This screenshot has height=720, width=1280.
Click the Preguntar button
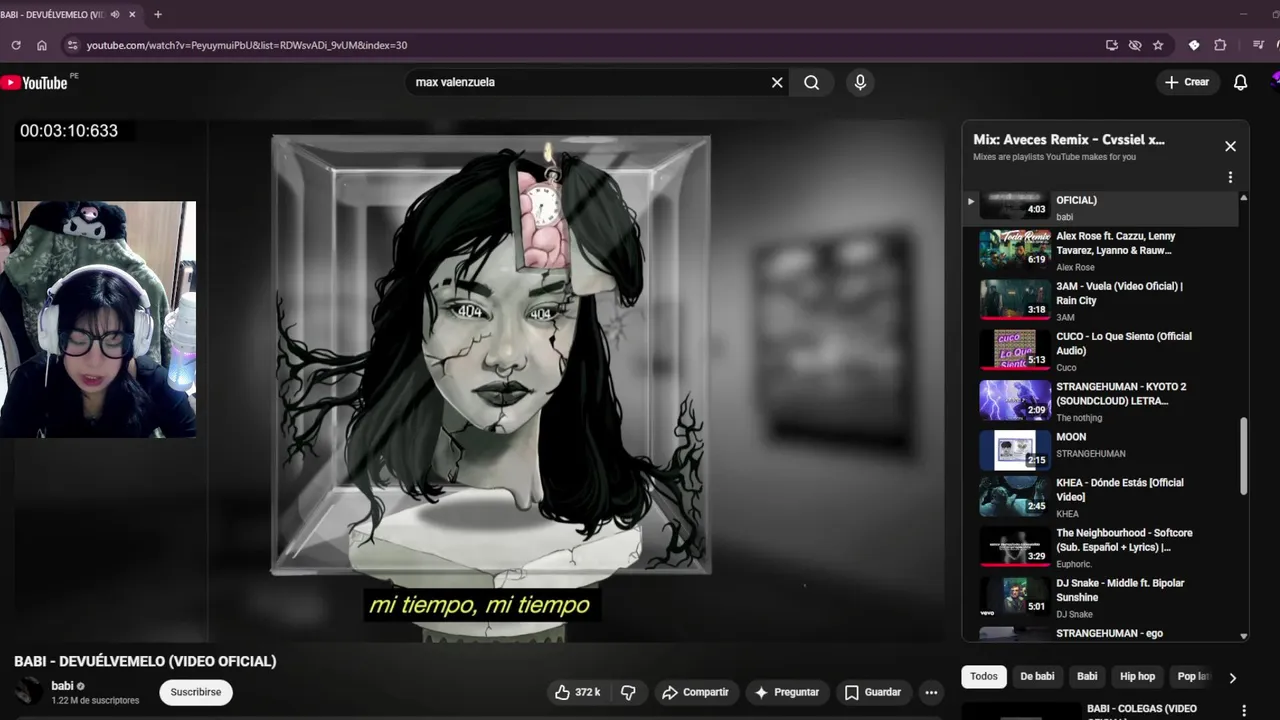(787, 692)
